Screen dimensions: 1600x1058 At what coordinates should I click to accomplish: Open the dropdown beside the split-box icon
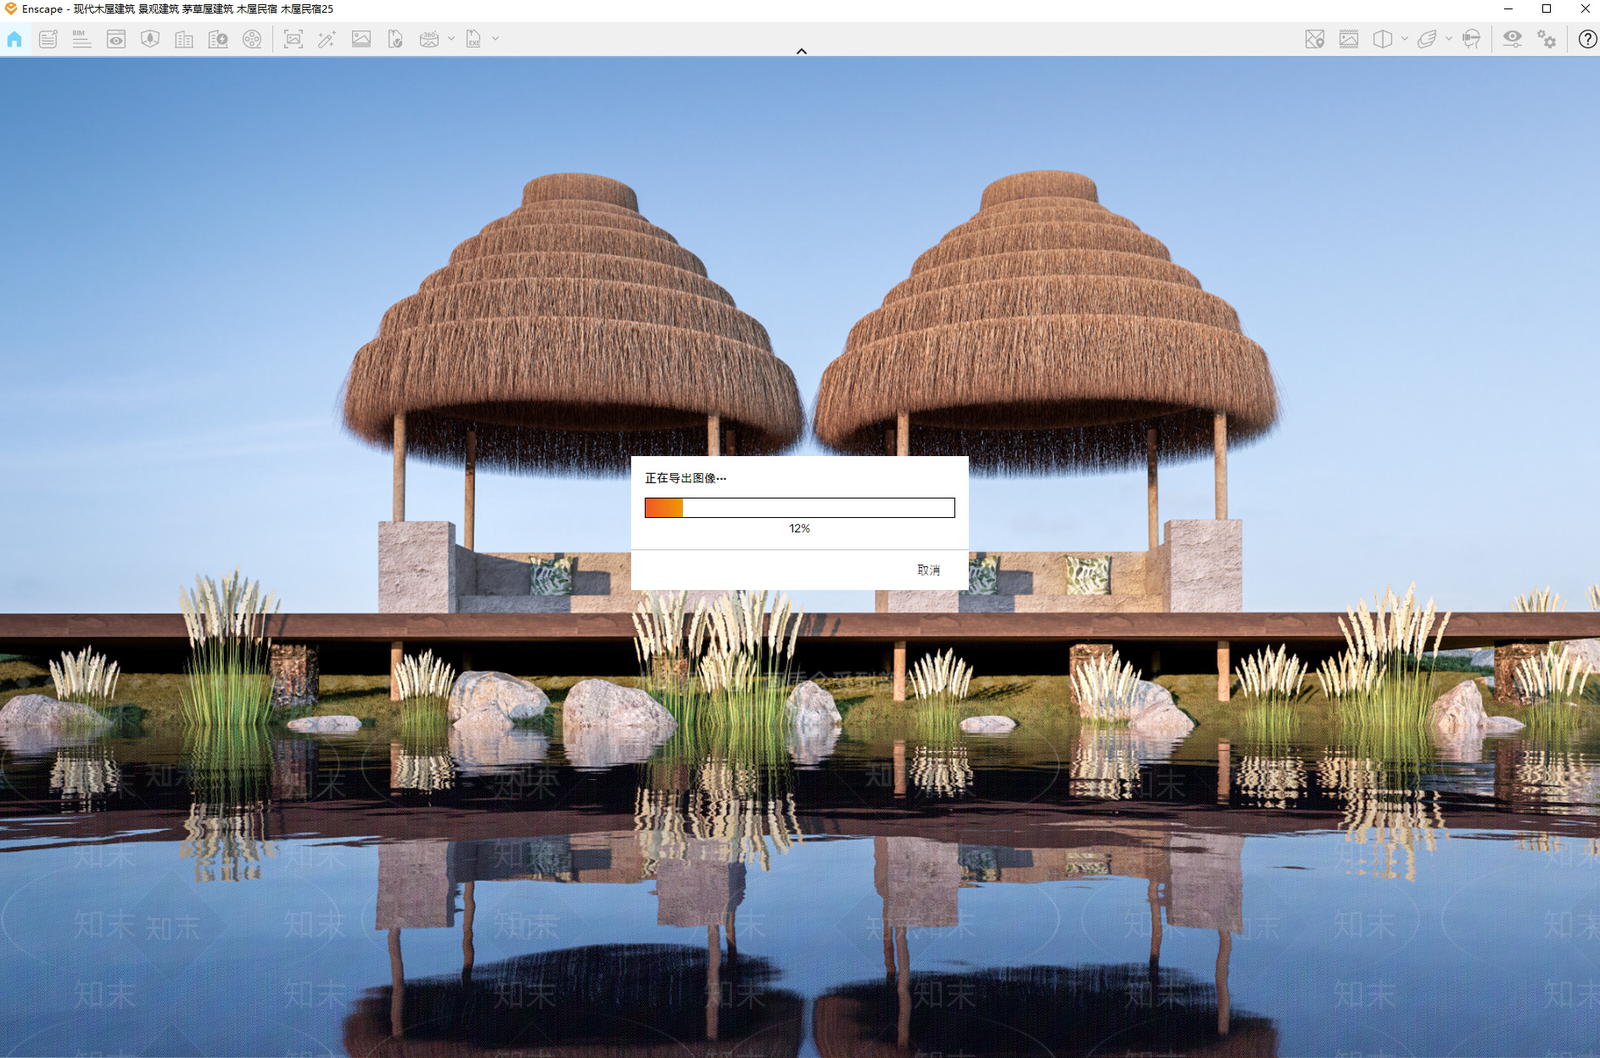[x=1405, y=39]
